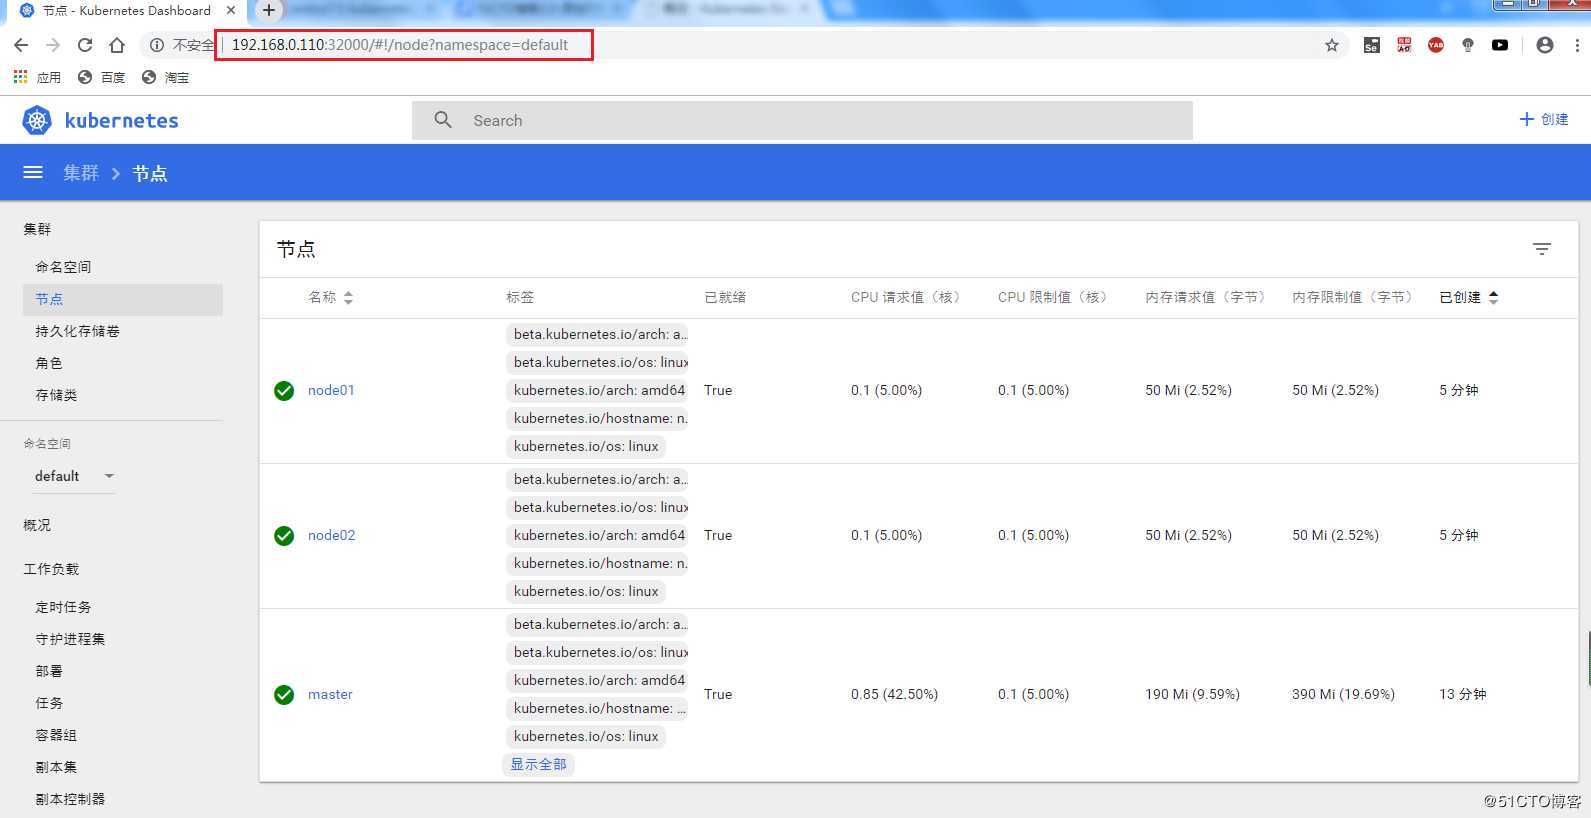Bookmark page with star icon
The width and height of the screenshot is (1591, 818).
point(1332,45)
